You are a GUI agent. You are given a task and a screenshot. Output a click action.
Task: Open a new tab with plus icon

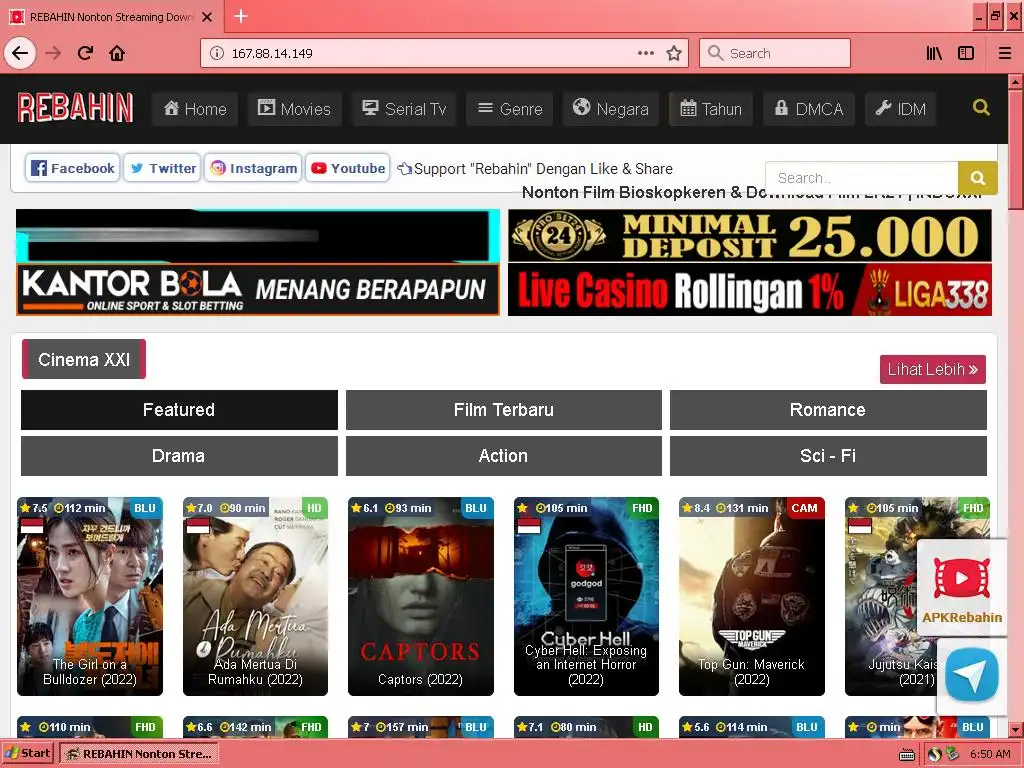point(241,16)
